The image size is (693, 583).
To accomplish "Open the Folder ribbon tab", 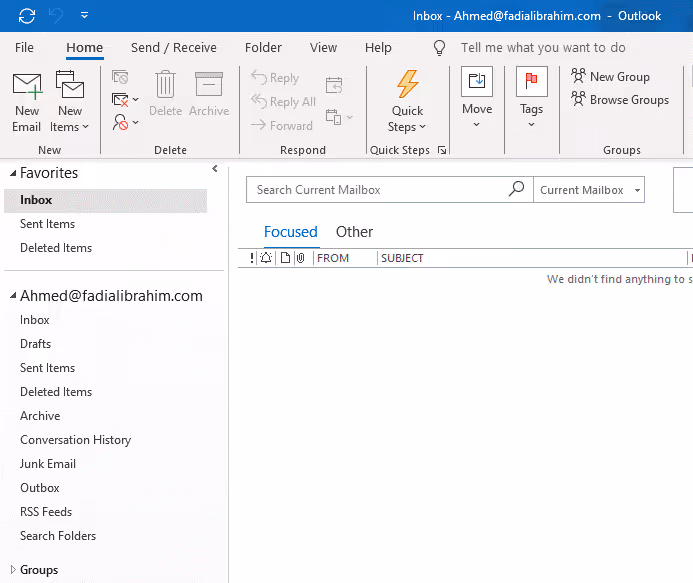I will [263, 47].
